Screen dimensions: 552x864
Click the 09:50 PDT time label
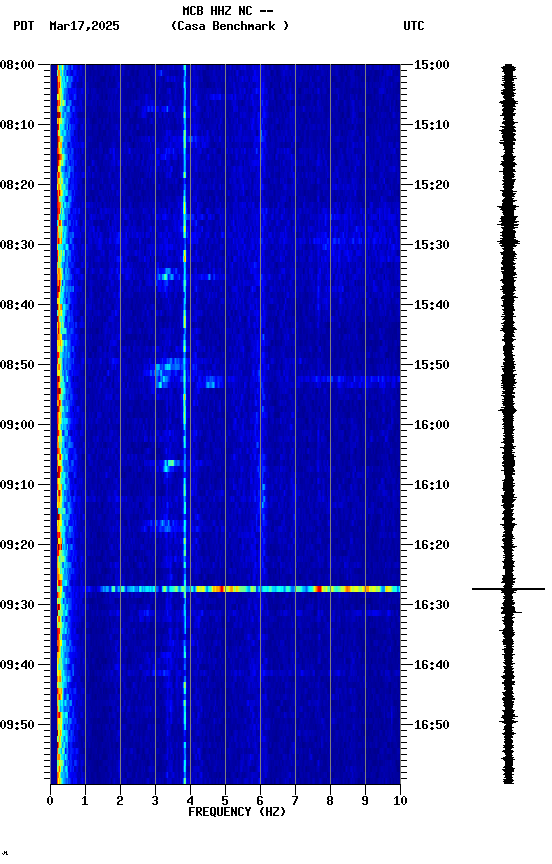(x=17, y=725)
